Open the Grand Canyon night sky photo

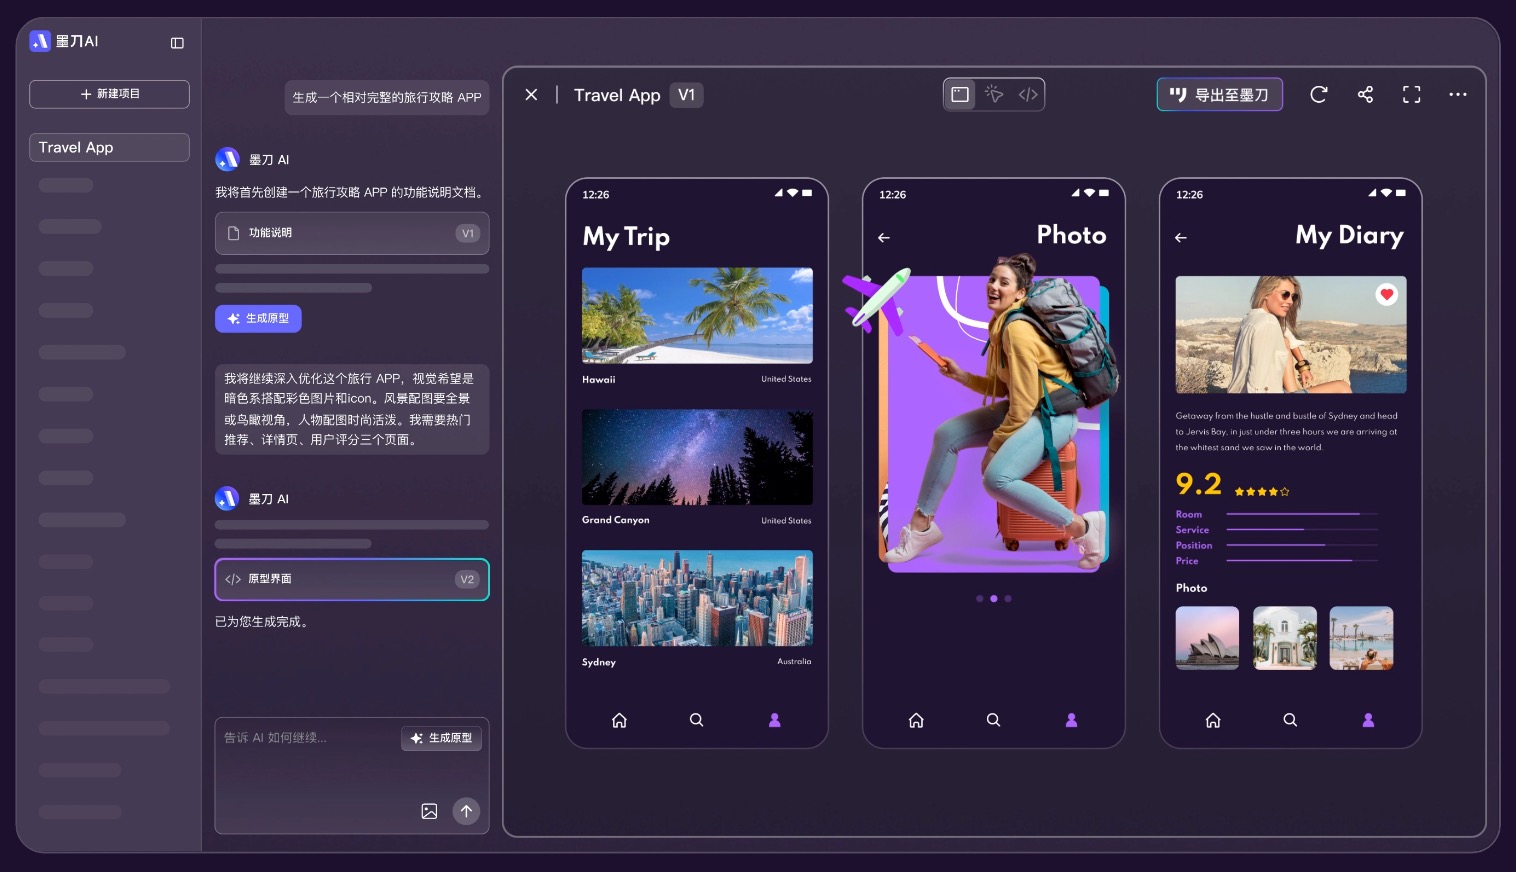(697, 457)
